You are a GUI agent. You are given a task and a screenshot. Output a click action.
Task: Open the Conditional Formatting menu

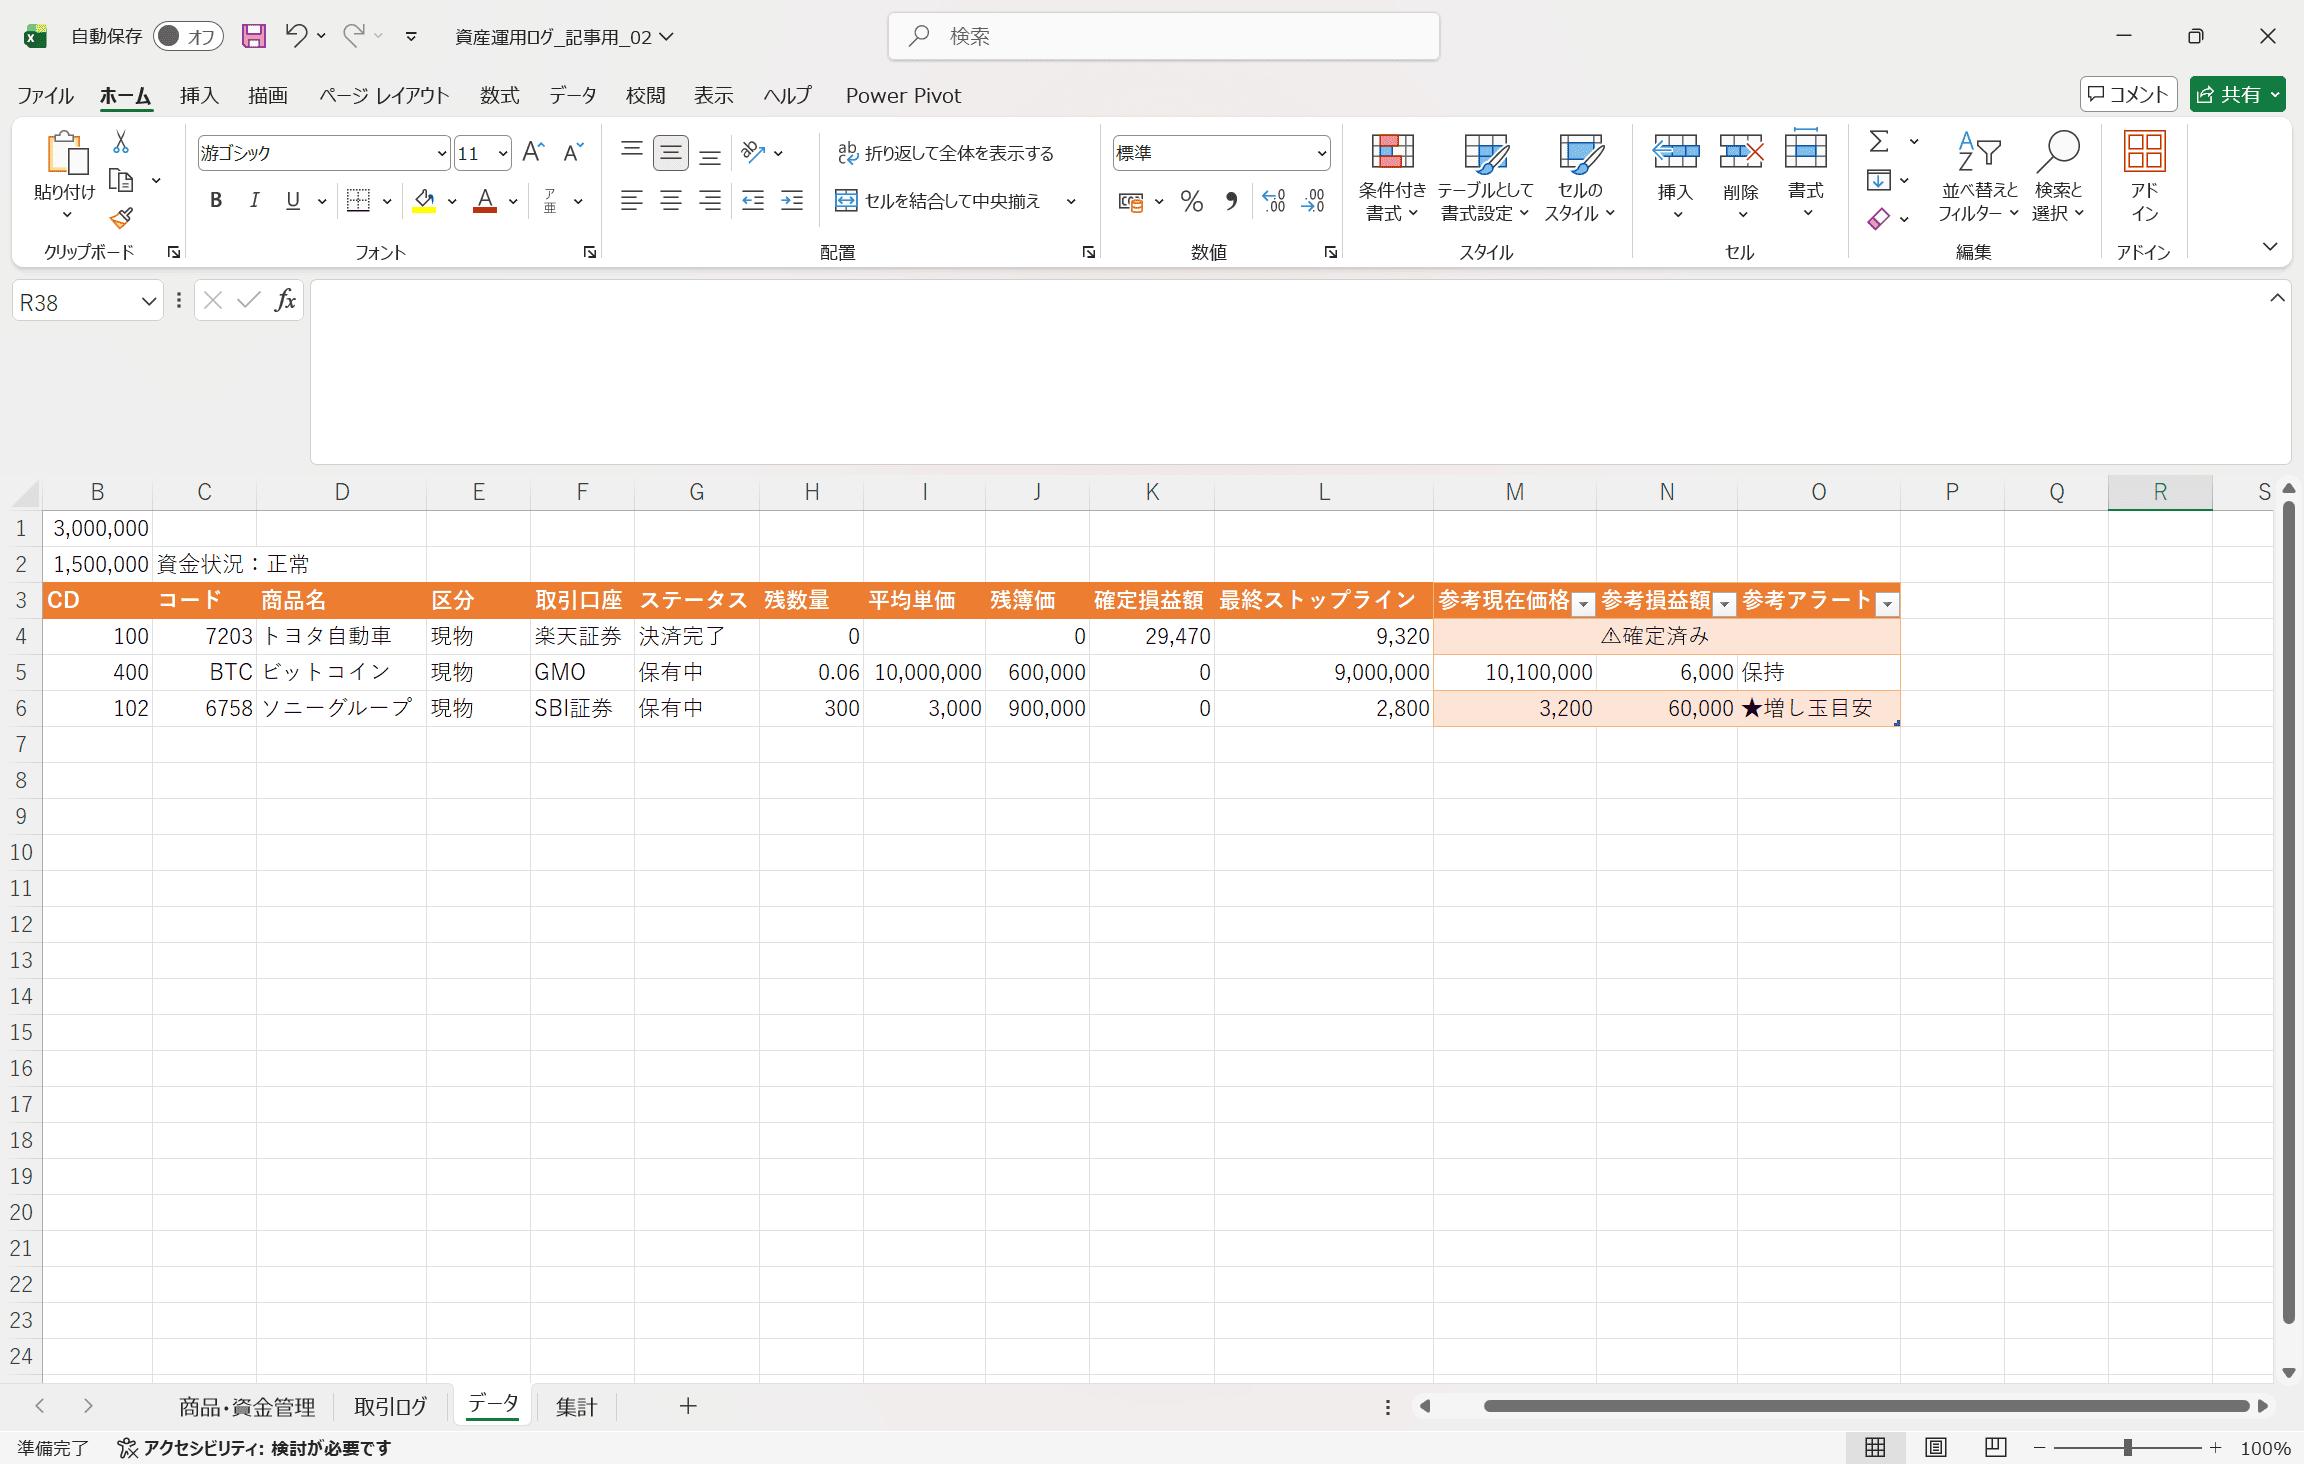tap(1391, 178)
